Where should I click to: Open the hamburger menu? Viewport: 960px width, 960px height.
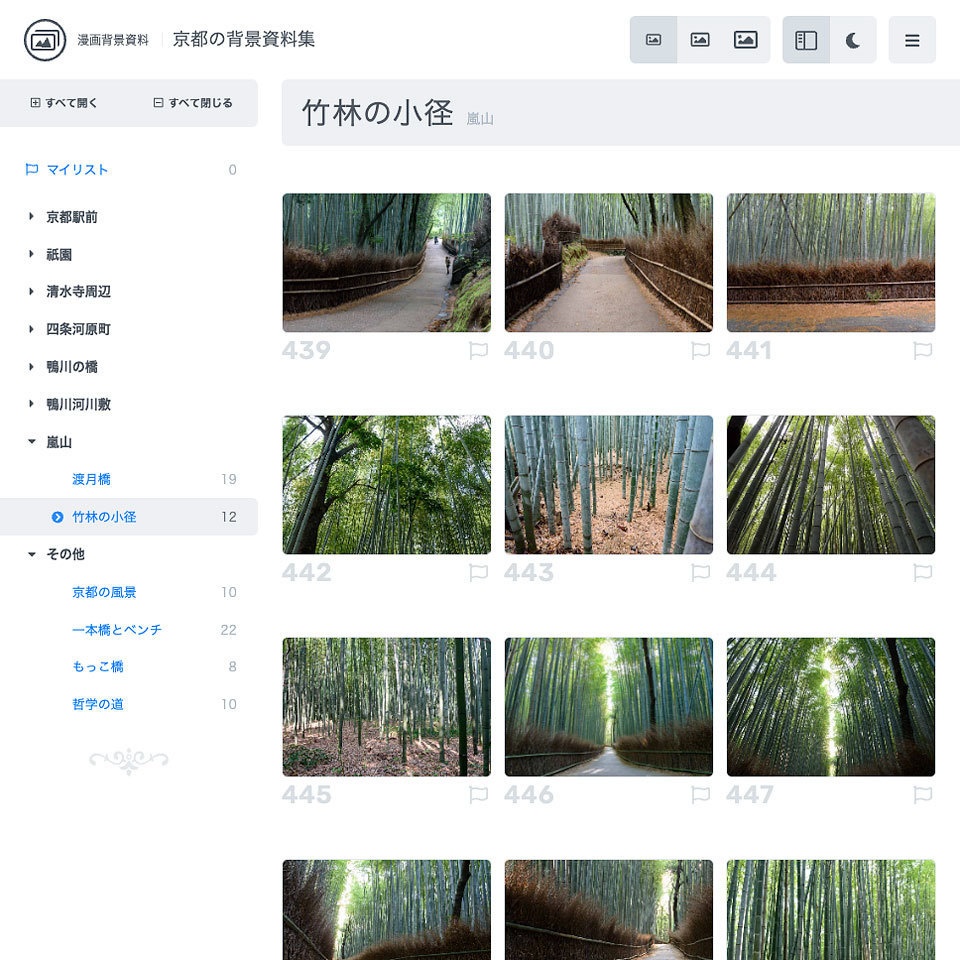click(912, 40)
